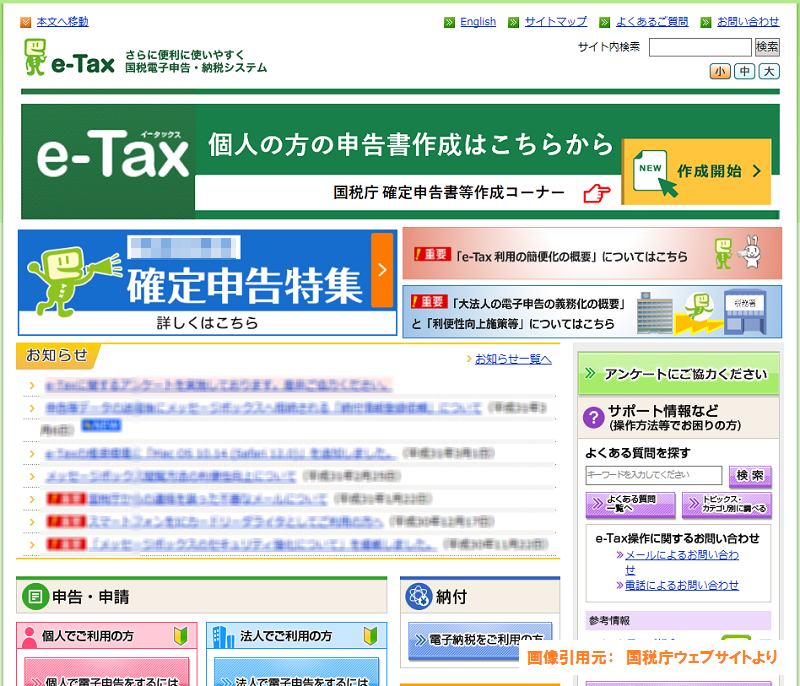Click the beginner mark beside 法人でご利用の方
The width and height of the screenshot is (800, 686).
click(x=370, y=636)
